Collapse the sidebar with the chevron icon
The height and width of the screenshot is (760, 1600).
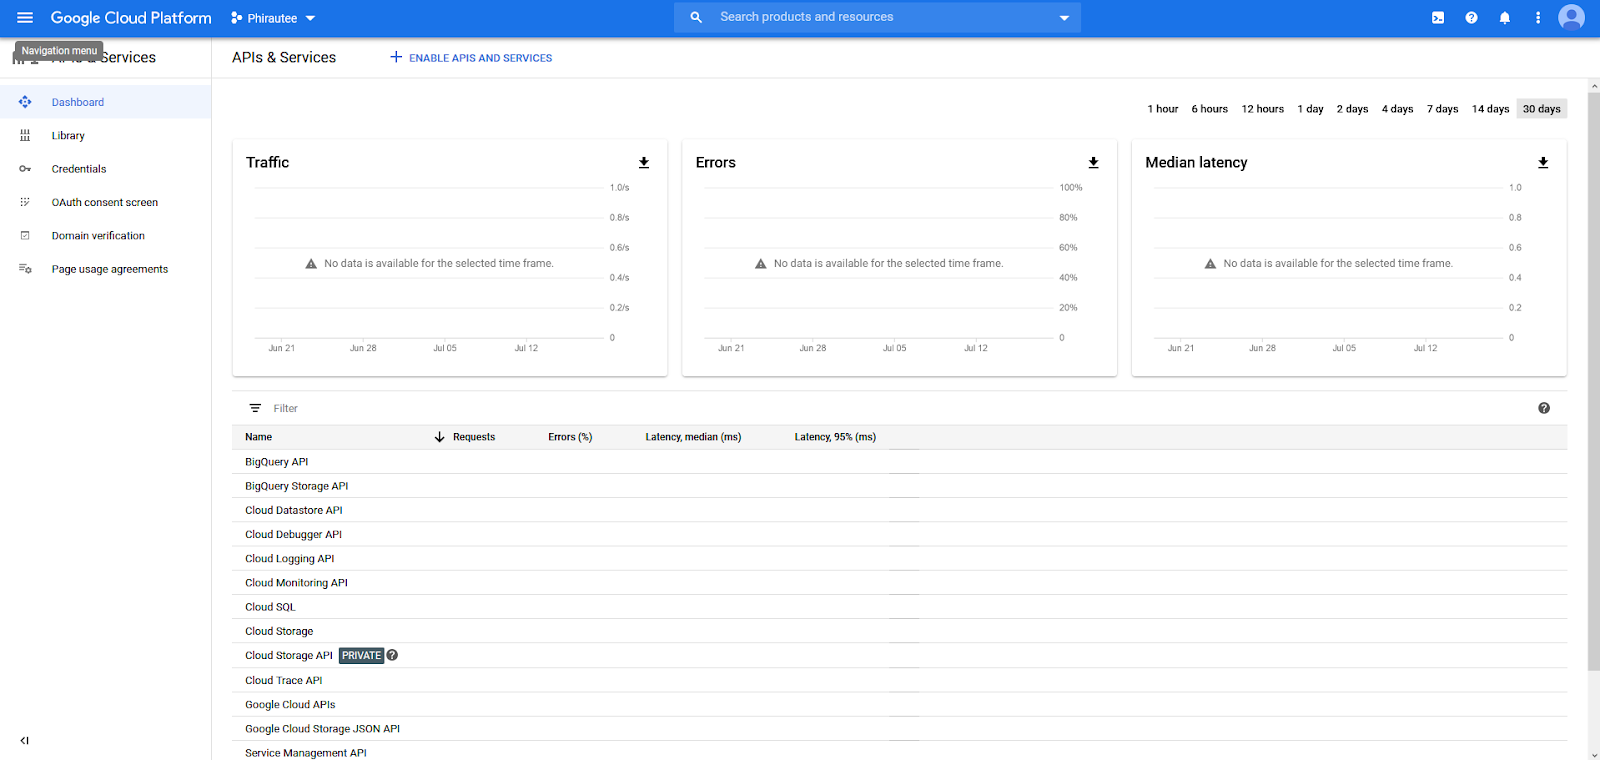(25, 741)
